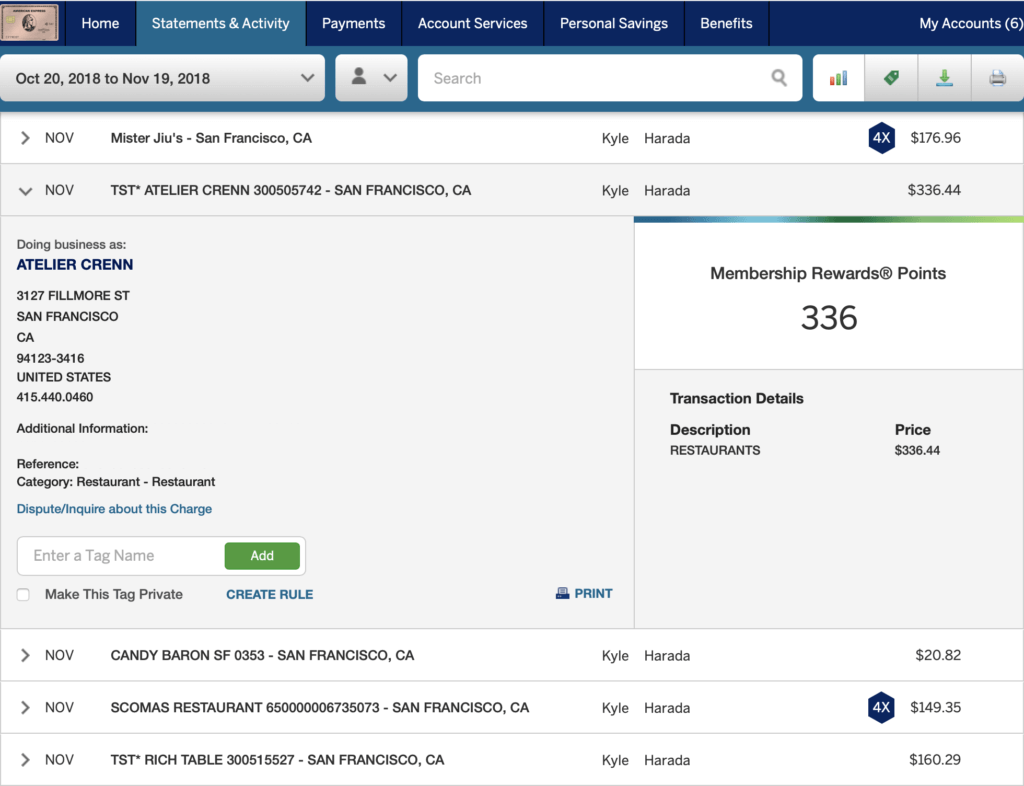The width and height of the screenshot is (1024, 786).
Task: Go to the Home tab
Action: click(101, 24)
